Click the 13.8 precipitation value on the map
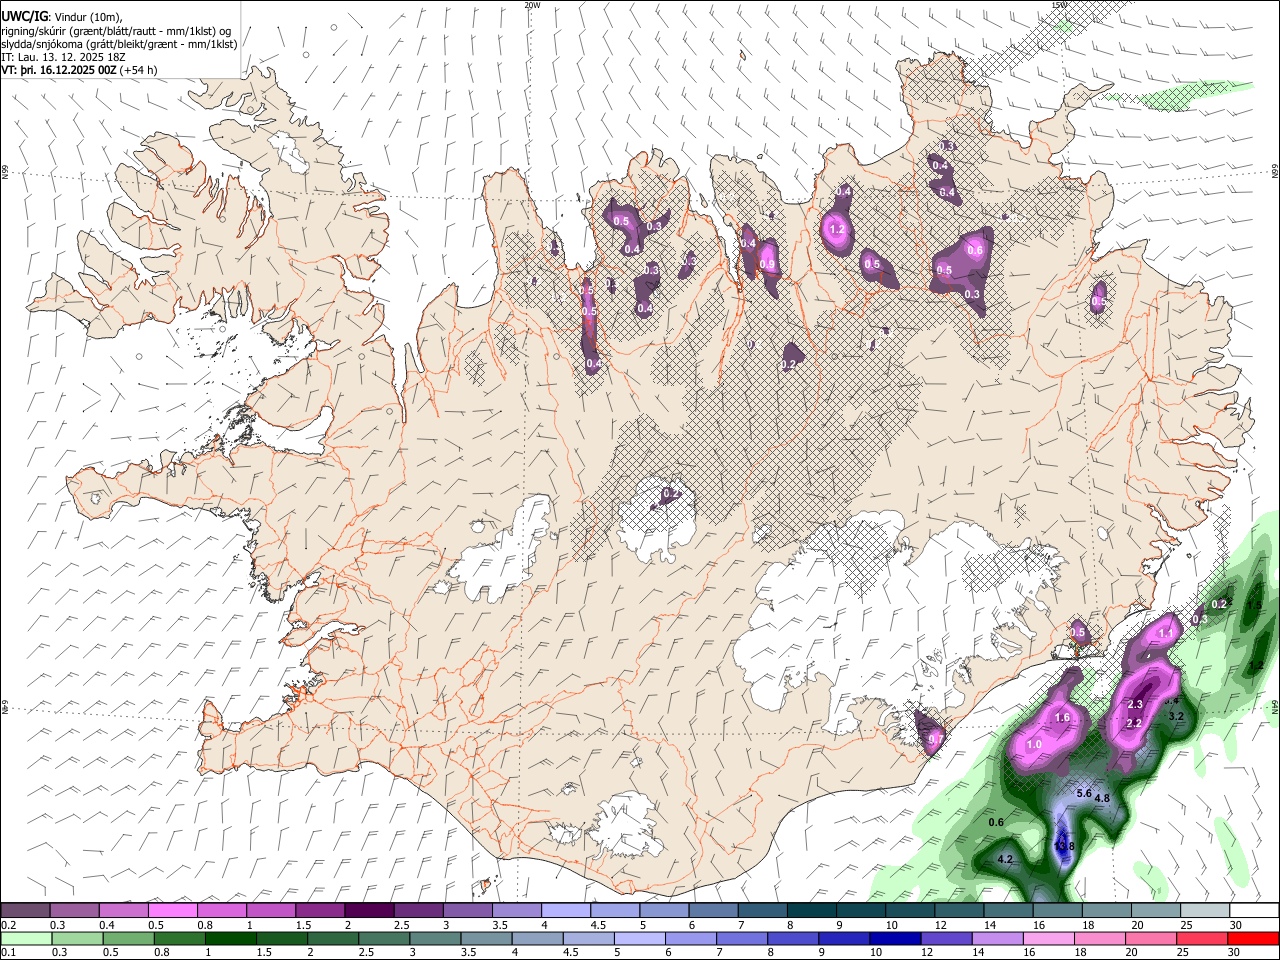The image size is (1280, 960). click(1065, 846)
